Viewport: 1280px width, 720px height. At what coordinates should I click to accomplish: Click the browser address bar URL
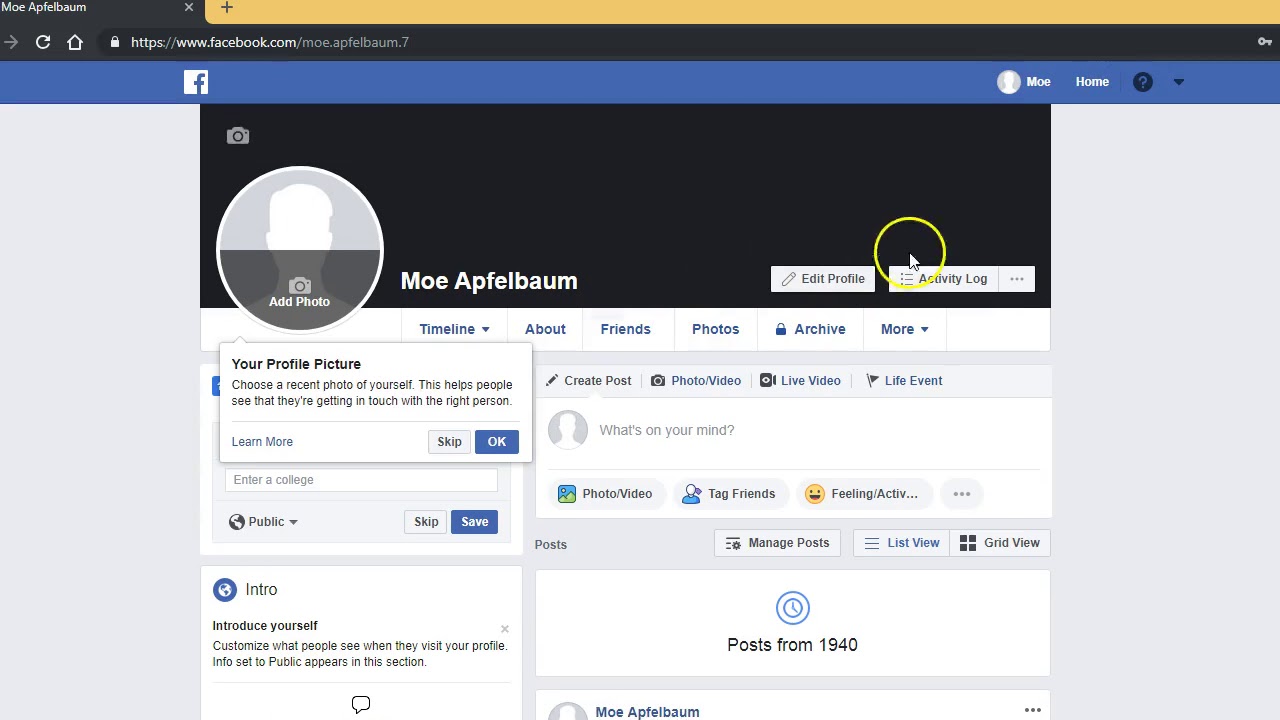pyautogui.click(x=270, y=42)
